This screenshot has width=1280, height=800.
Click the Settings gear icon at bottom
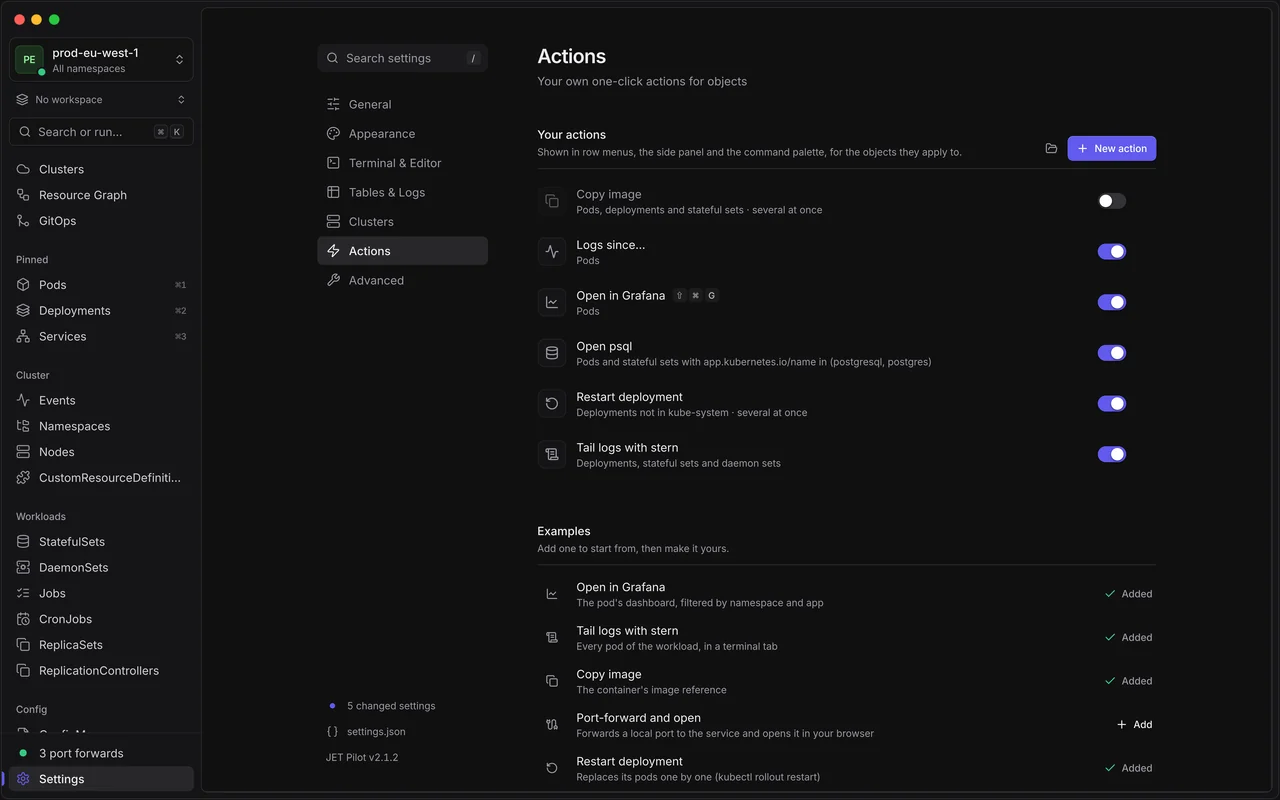pyautogui.click(x=23, y=779)
